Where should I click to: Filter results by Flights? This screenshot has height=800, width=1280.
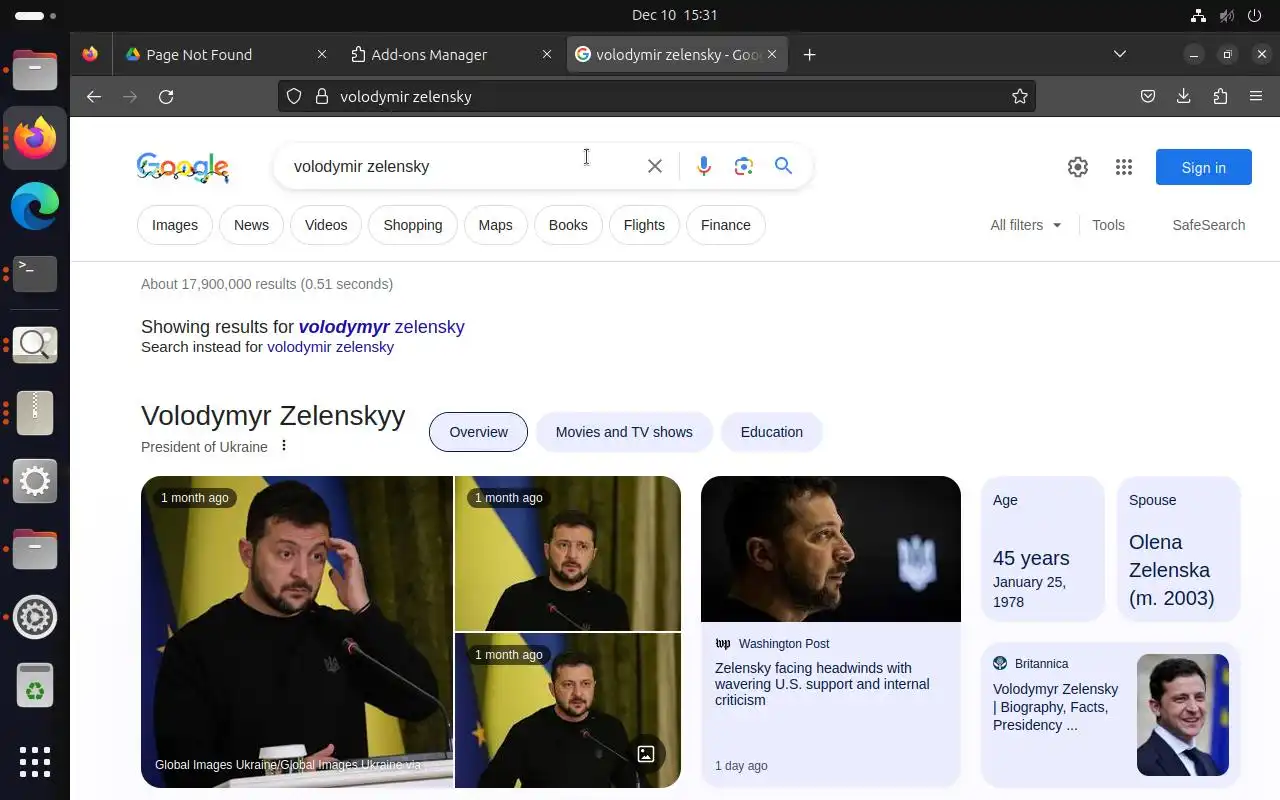click(x=644, y=225)
